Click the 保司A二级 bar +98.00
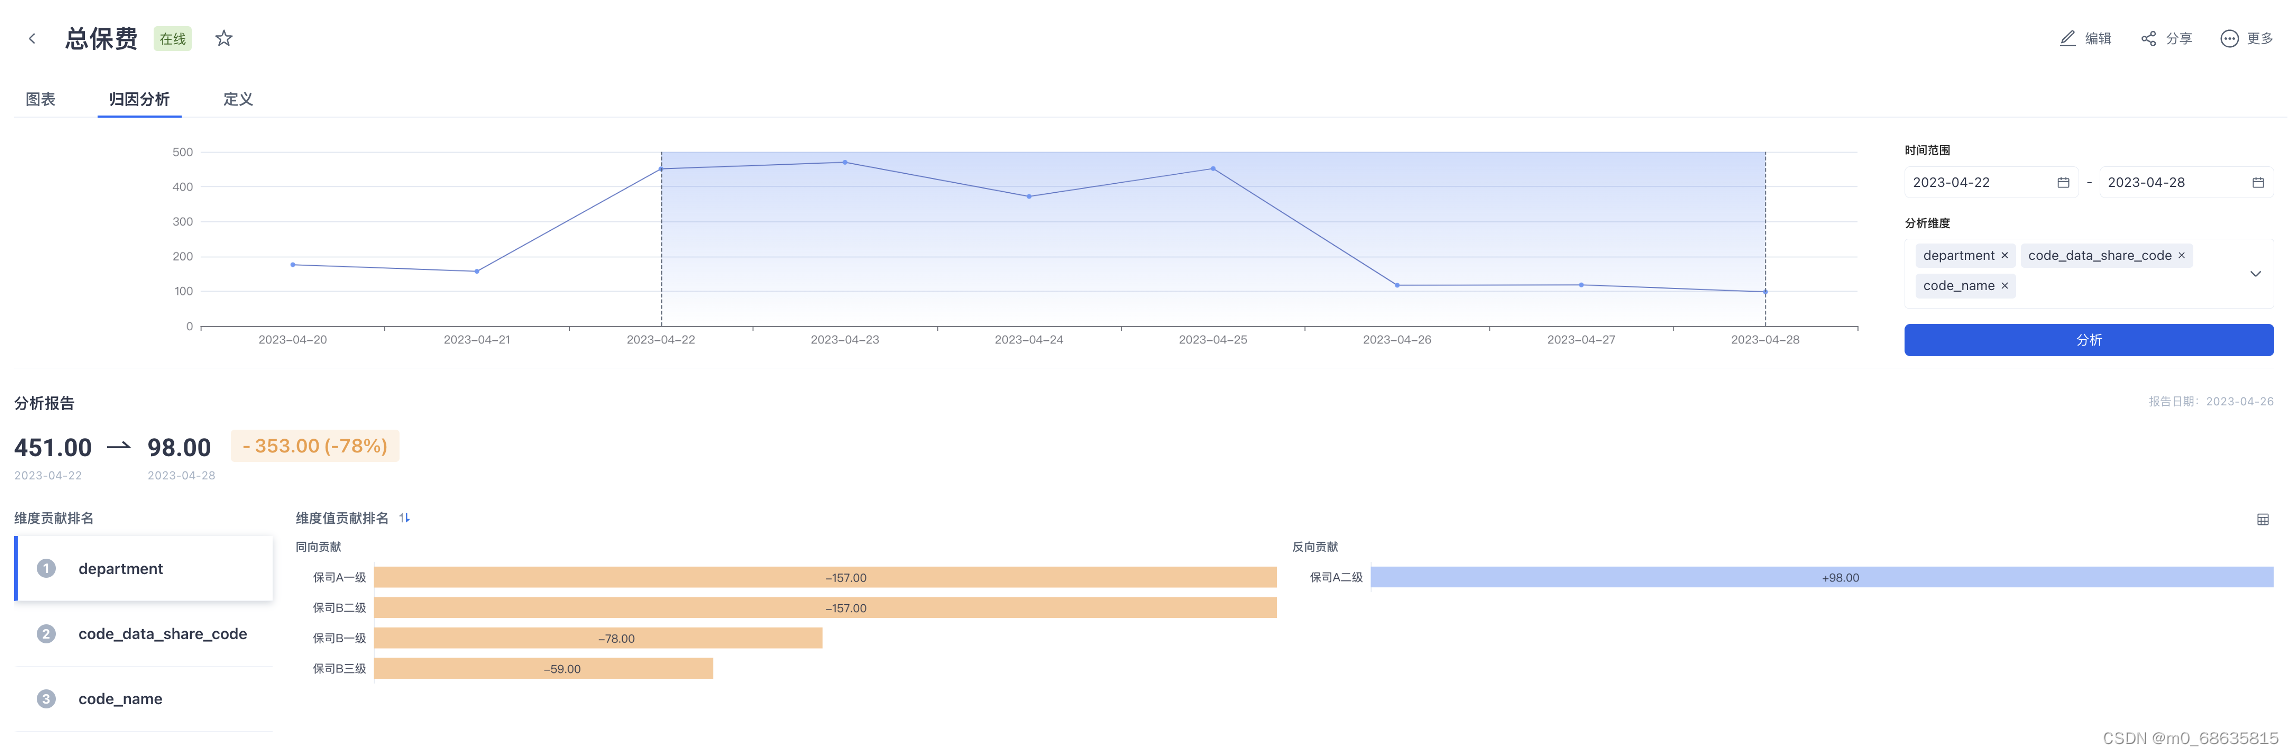This screenshot has width=2294, height=756. click(1822, 578)
